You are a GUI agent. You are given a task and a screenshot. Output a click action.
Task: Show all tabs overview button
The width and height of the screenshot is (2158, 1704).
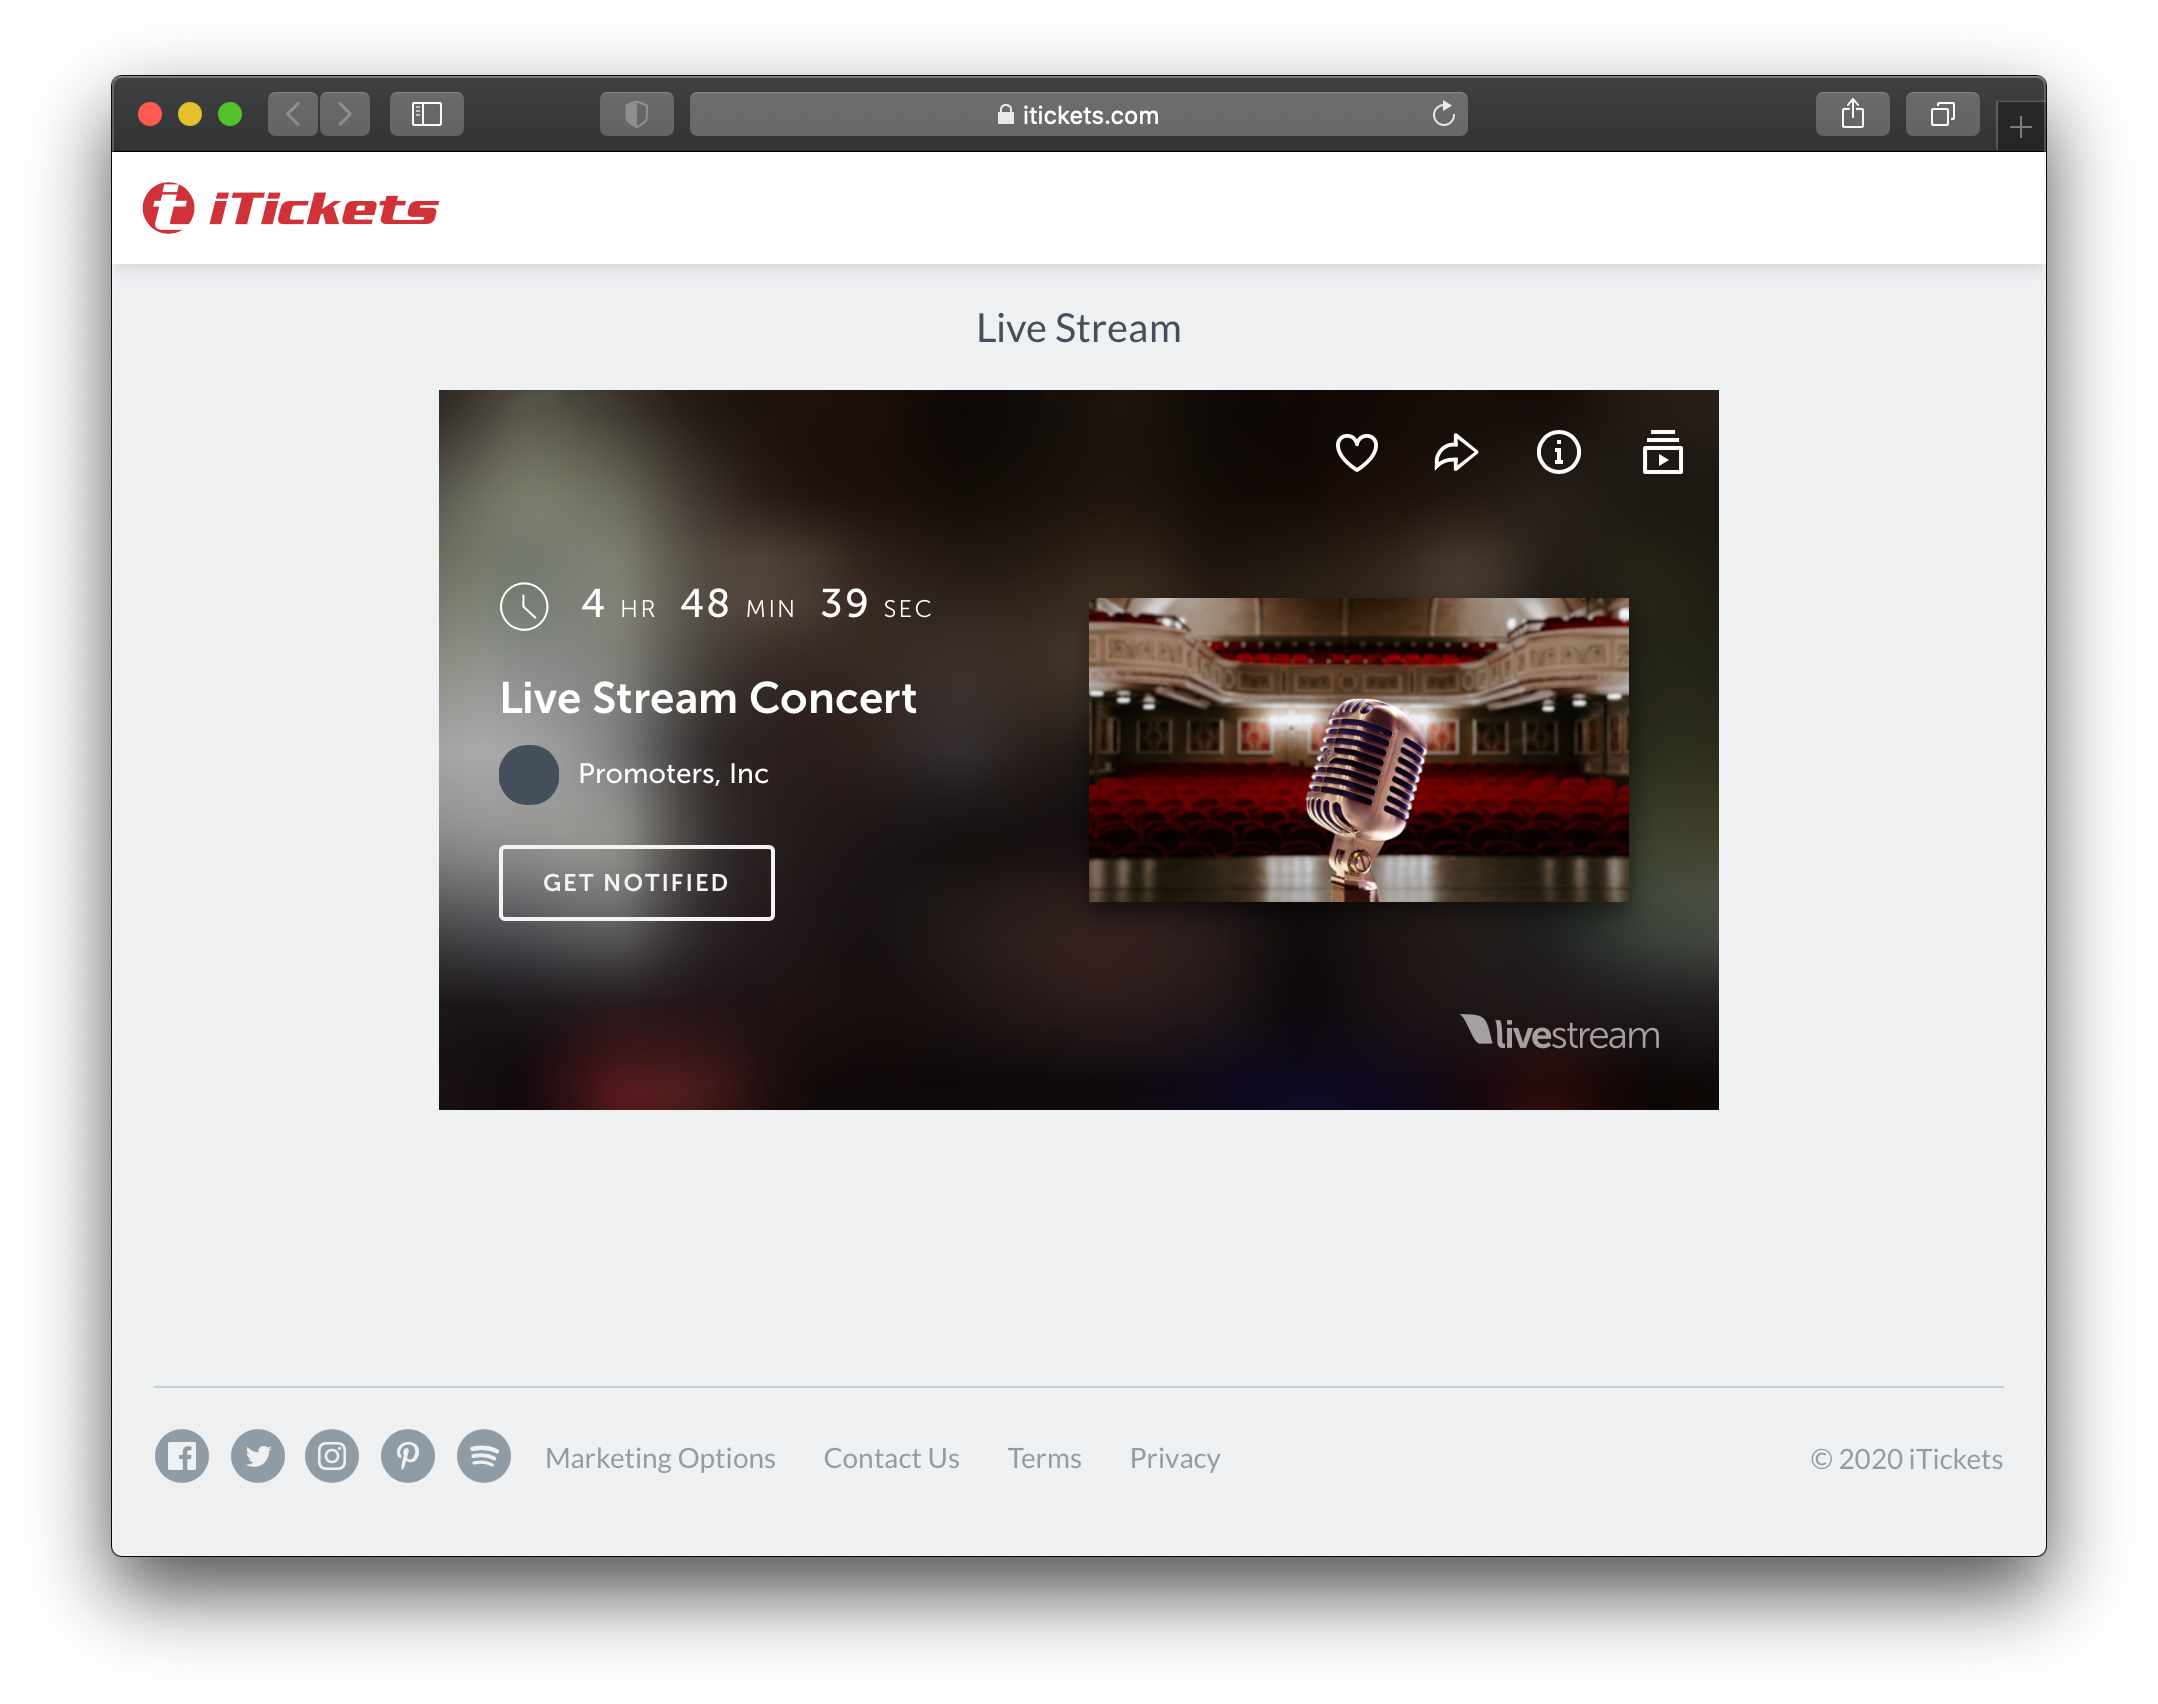tap(1943, 114)
